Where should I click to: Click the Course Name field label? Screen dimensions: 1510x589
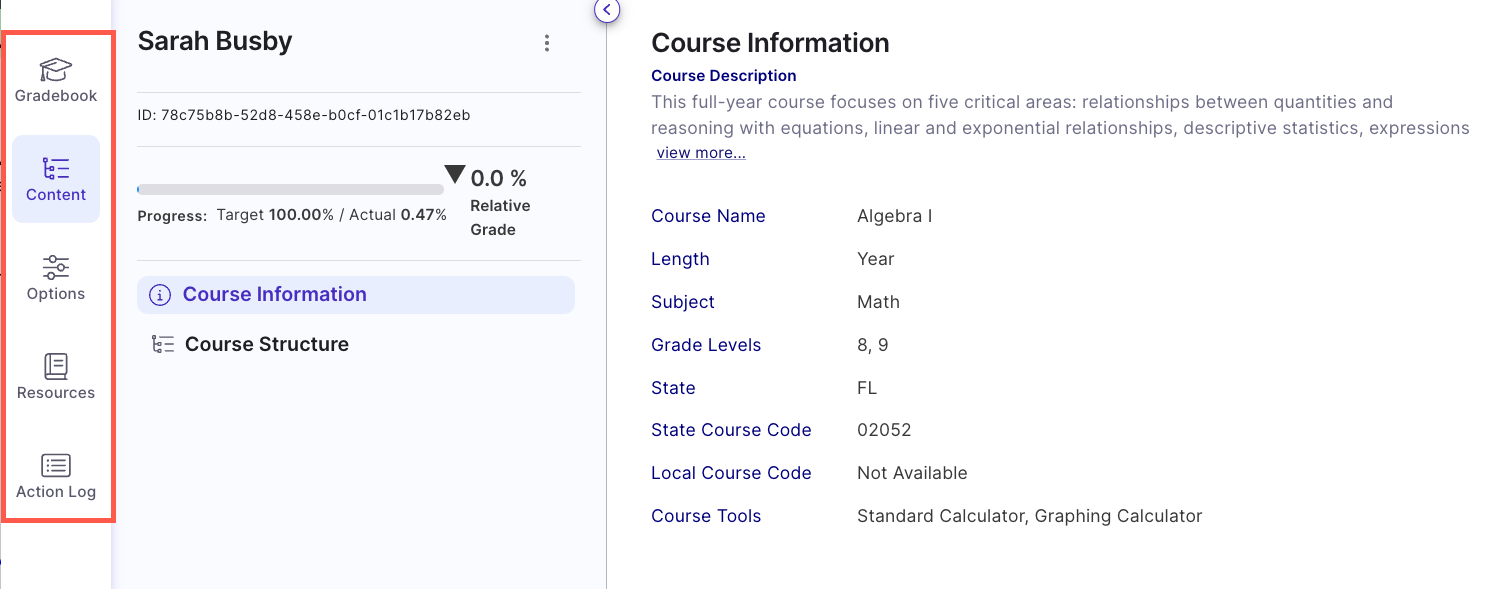point(708,216)
